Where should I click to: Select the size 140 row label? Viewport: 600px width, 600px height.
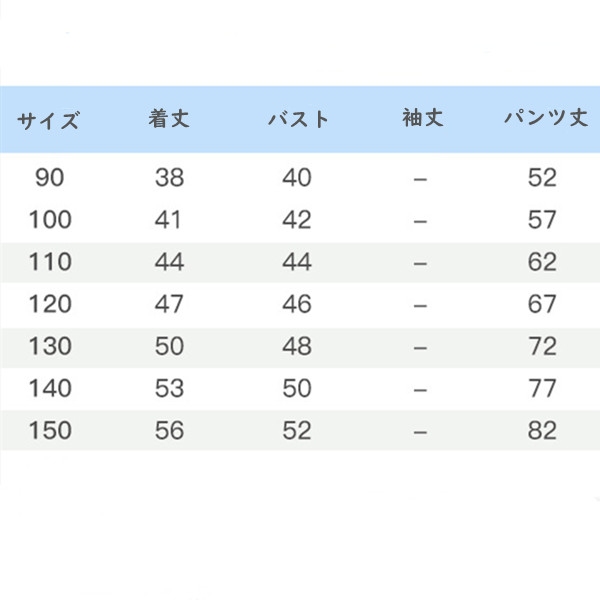(50, 388)
